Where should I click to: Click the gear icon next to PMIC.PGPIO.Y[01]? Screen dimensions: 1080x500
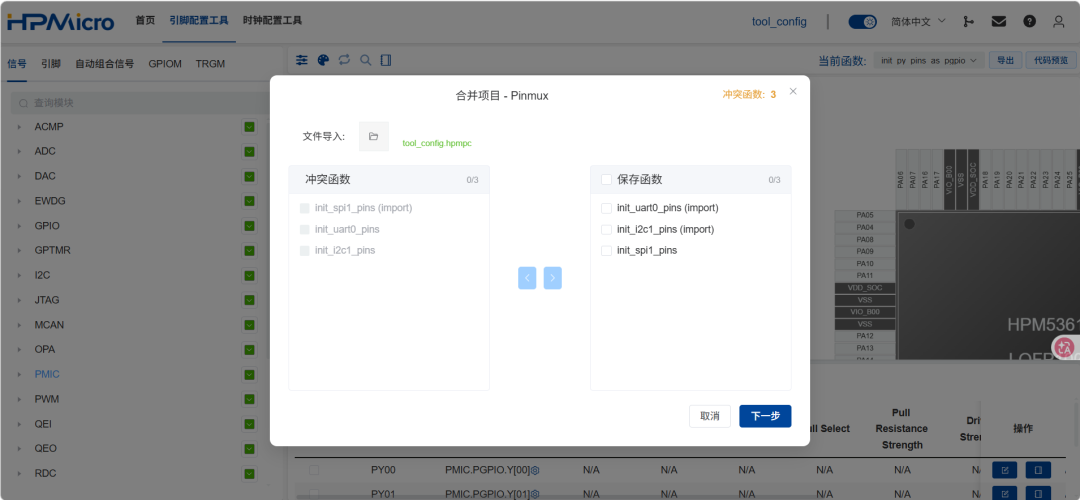[x=535, y=494]
